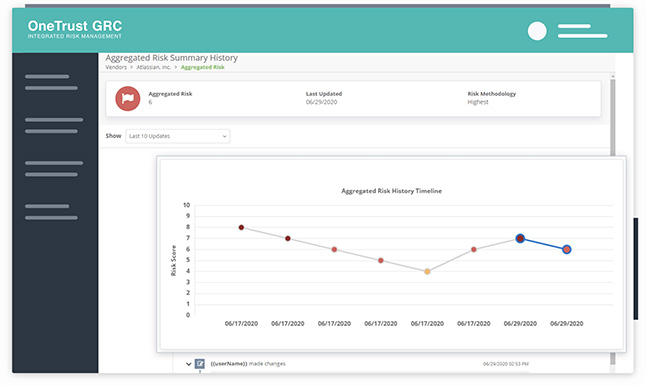Click the OneTrust GRC logo
This screenshot has width=650, height=386.
pos(75,29)
